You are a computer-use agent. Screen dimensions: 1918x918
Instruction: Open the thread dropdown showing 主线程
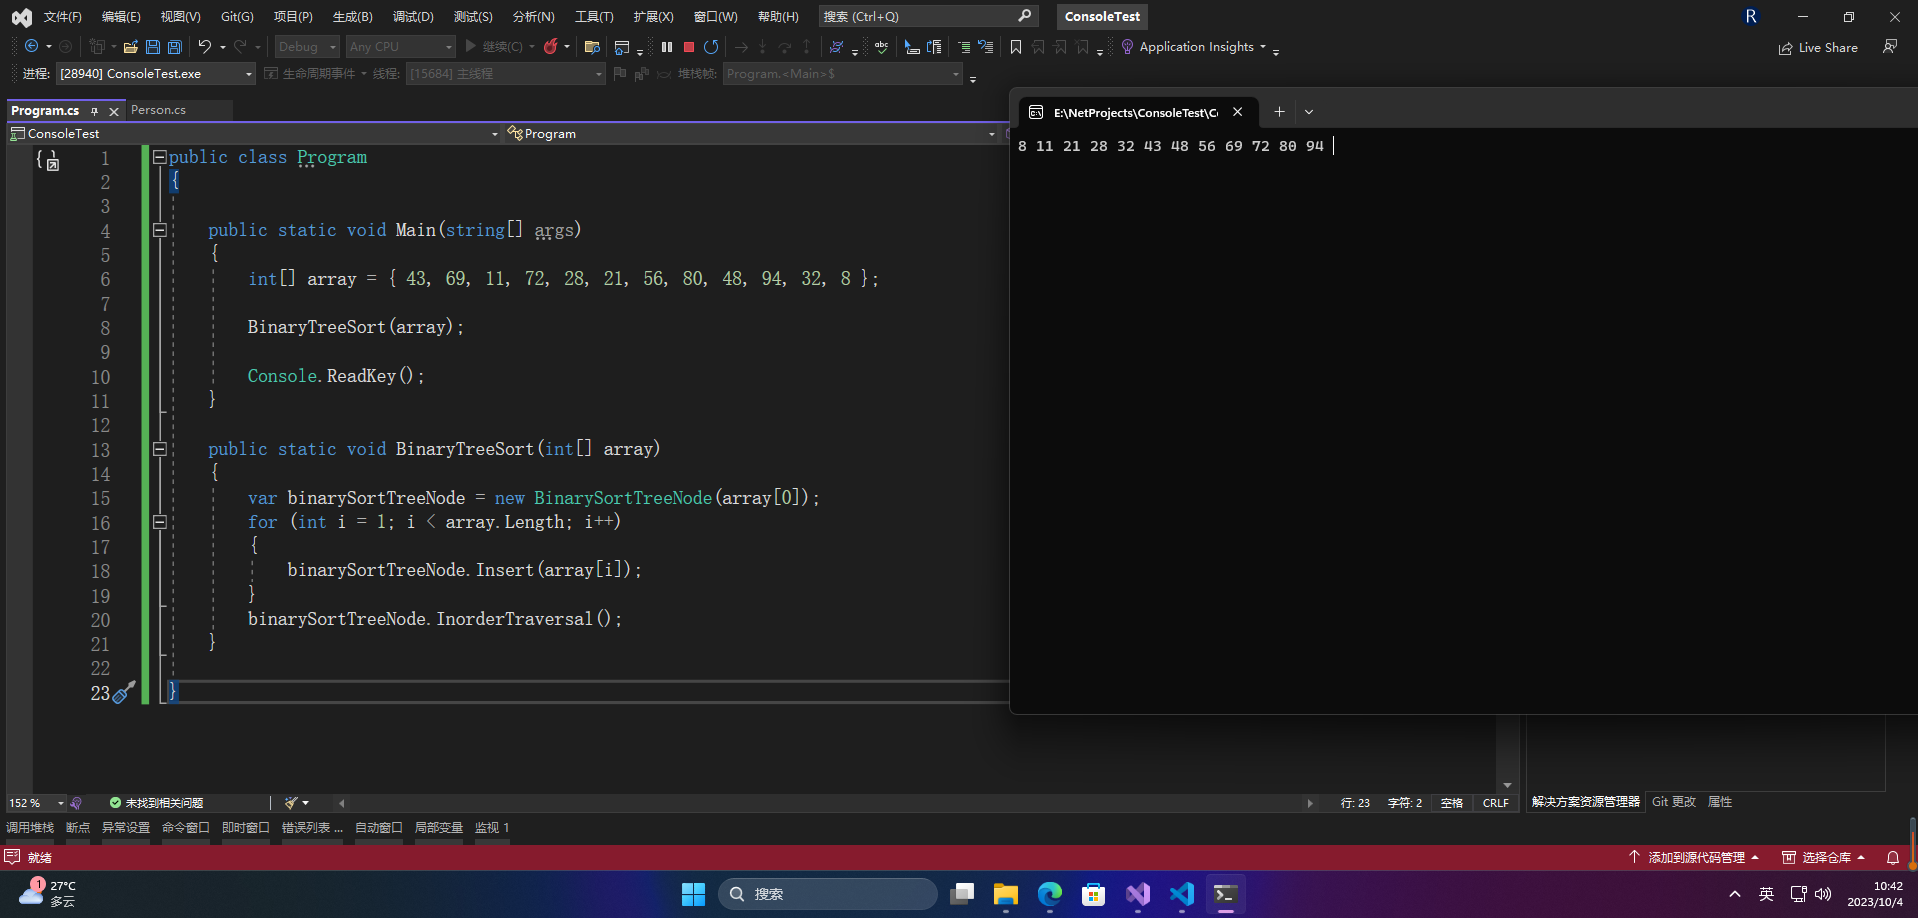506,73
